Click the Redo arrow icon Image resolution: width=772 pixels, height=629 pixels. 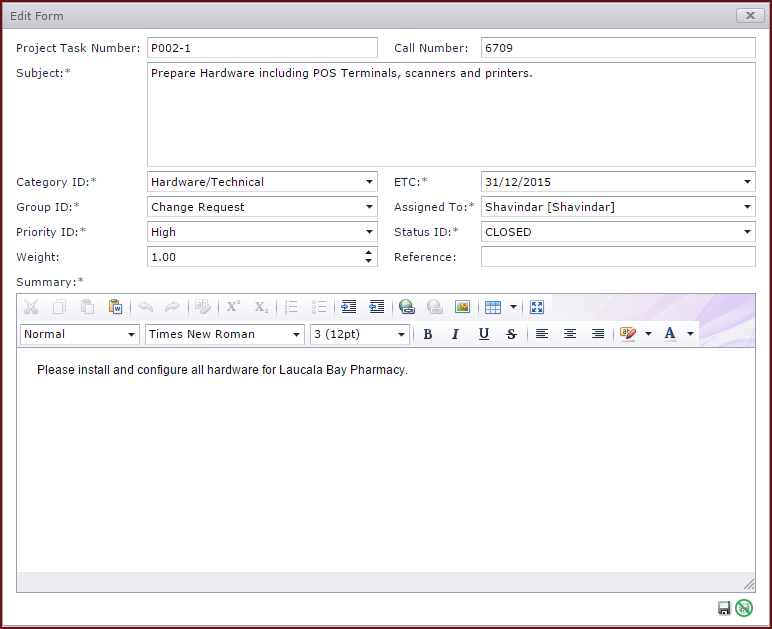172,307
